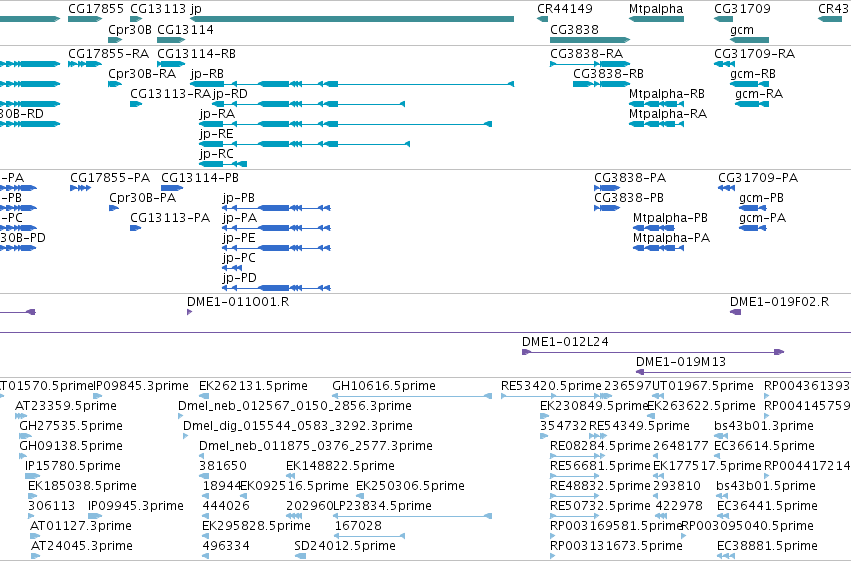Click the CR44149 gene label

564,9
